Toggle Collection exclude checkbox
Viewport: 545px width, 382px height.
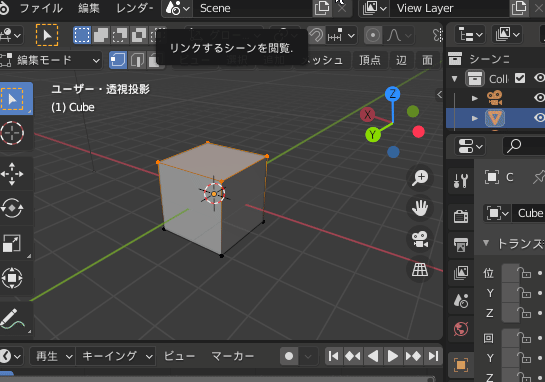pyautogui.click(x=520, y=78)
